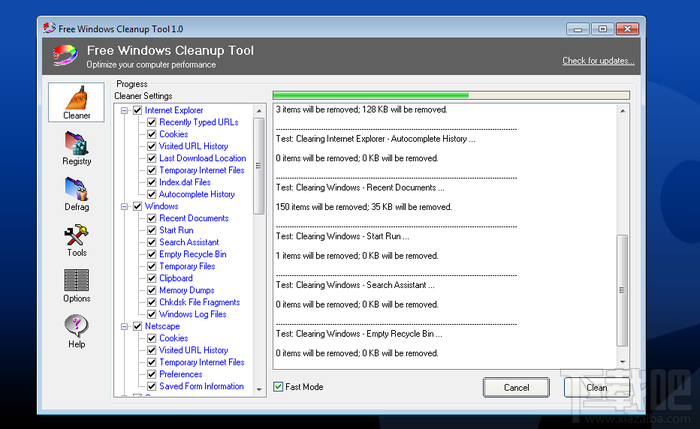Click up arrow of log output scrollbar
Viewport: 700px width, 429px height.
(622, 111)
